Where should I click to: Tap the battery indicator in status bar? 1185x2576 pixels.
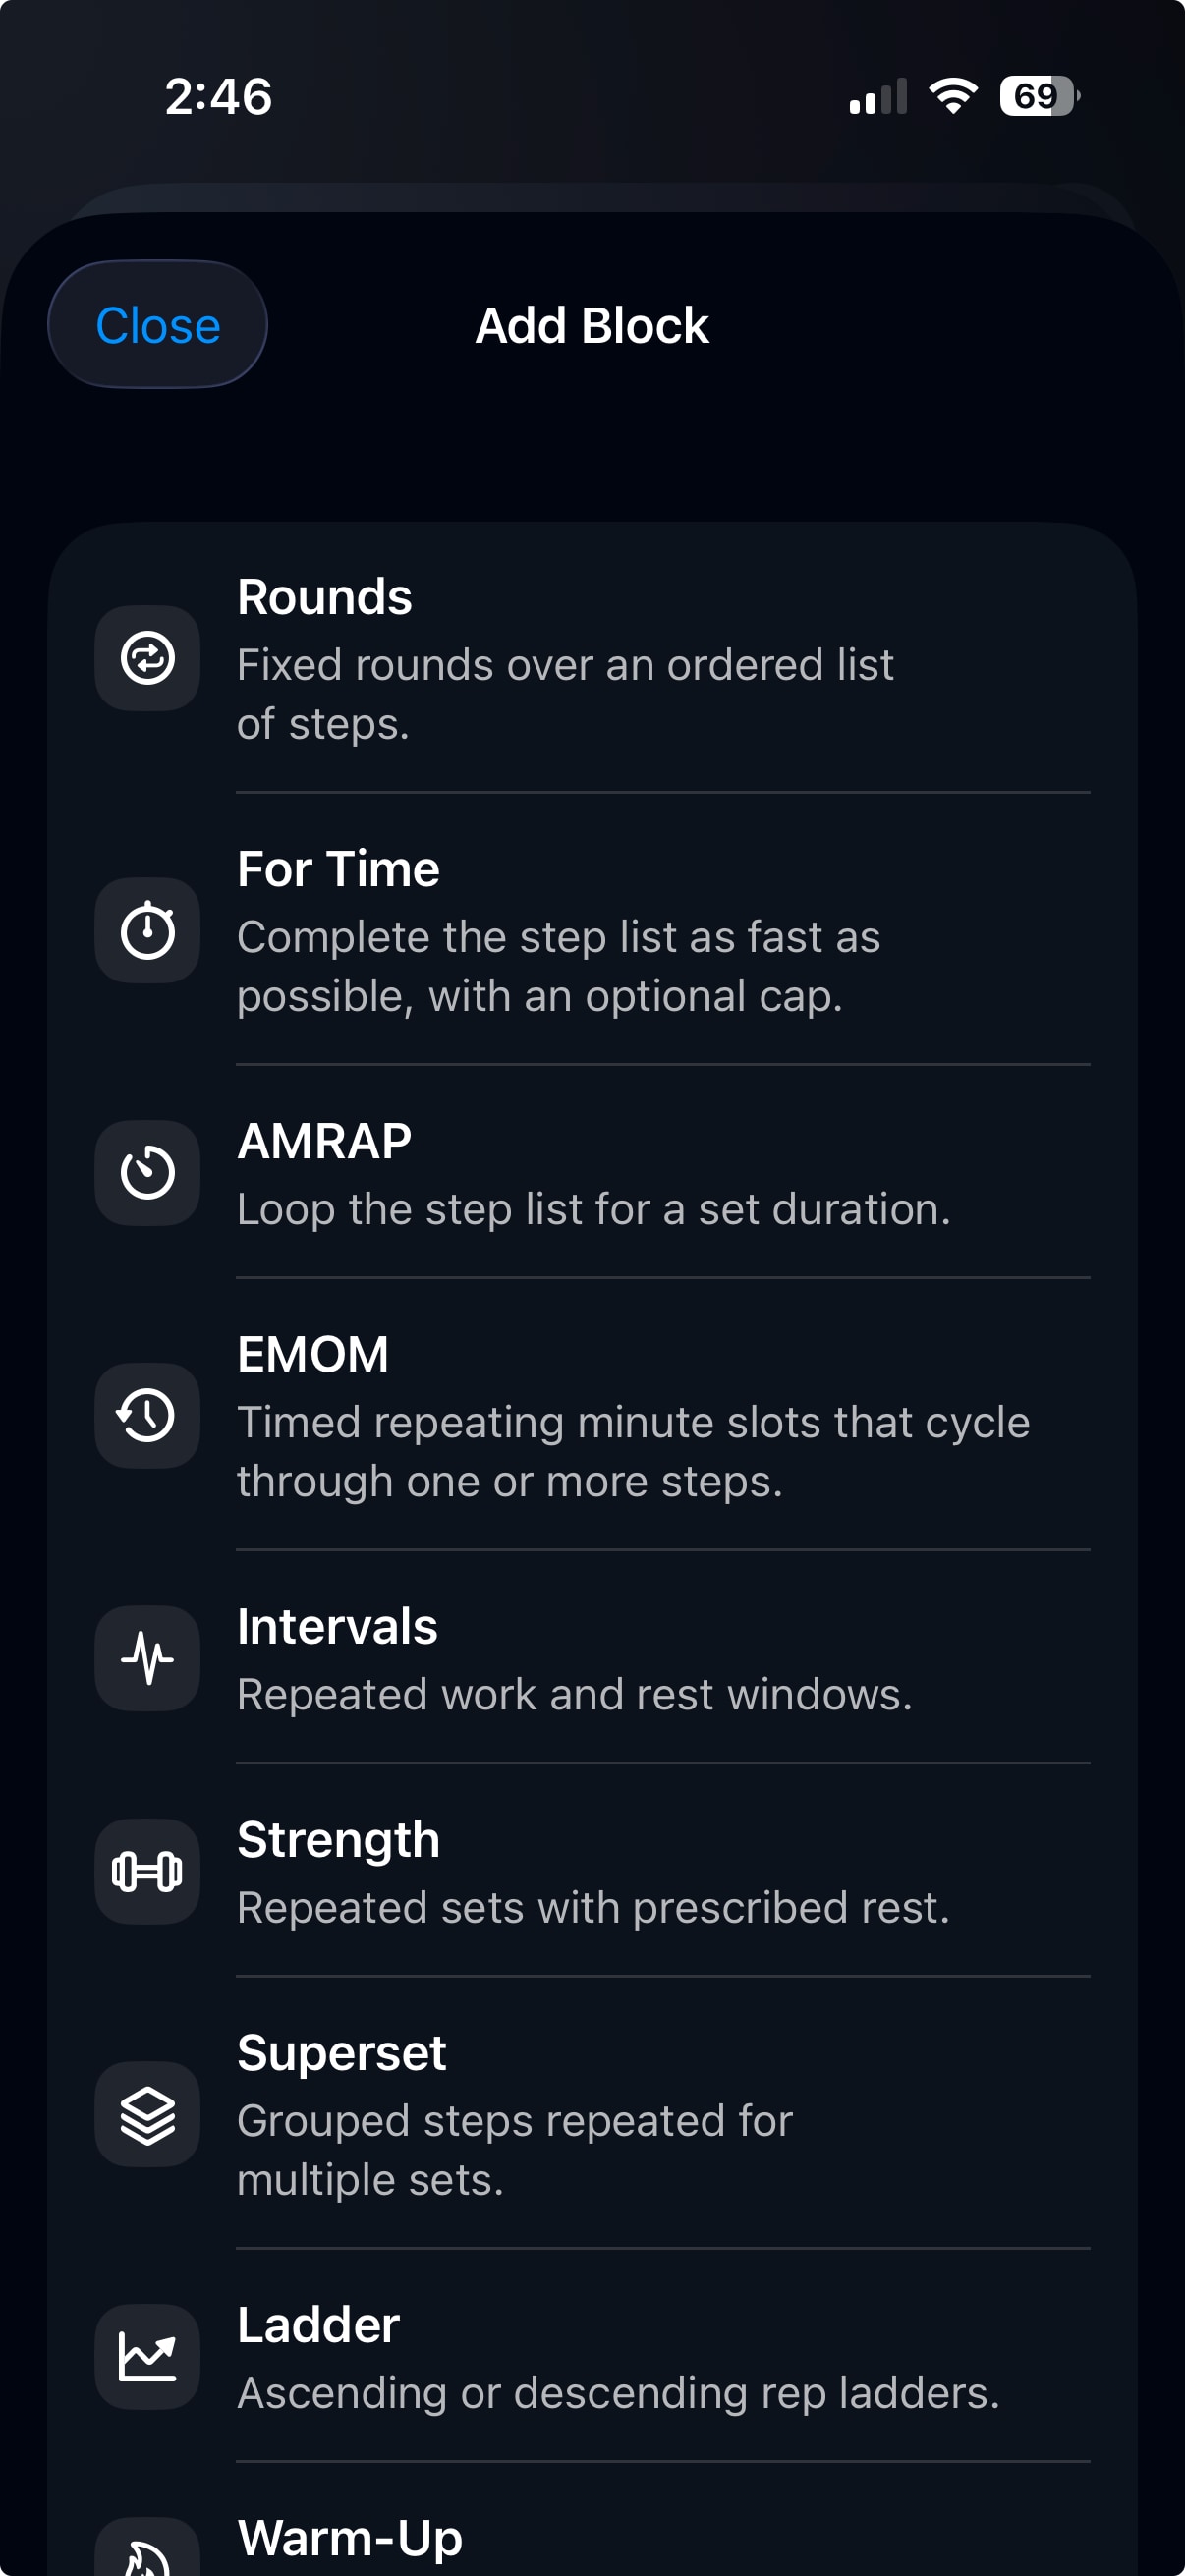(x=1039, y=96)
